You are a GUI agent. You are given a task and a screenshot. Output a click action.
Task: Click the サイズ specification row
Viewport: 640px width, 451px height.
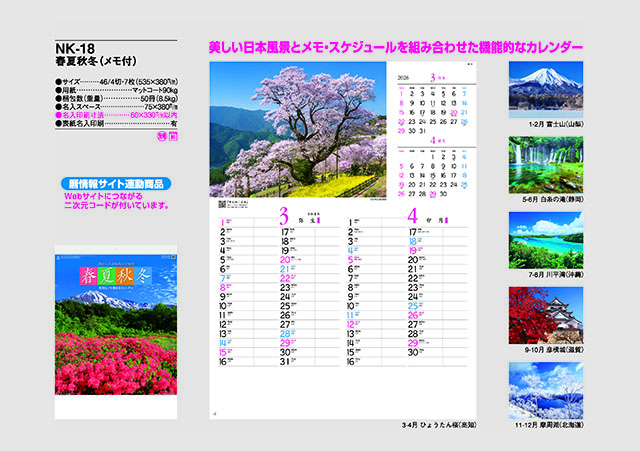tap(116, 82)
